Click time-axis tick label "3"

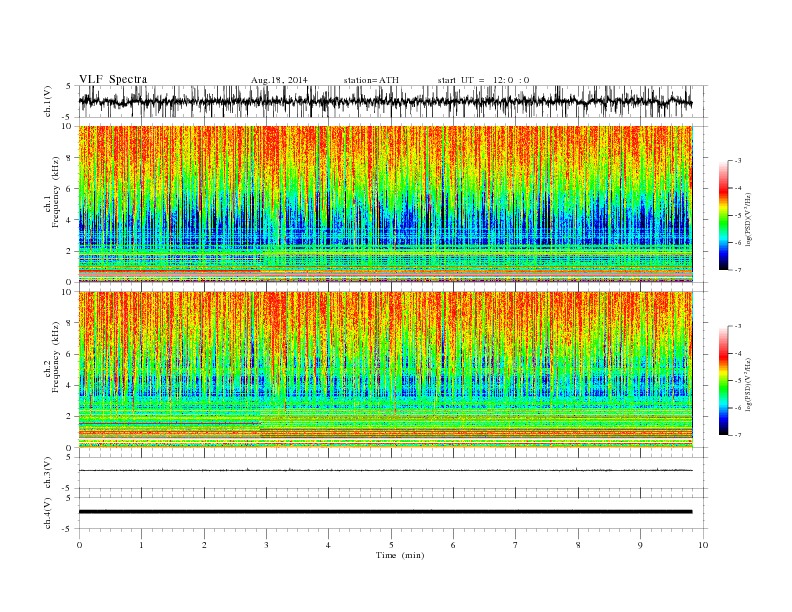pos(267,545)
